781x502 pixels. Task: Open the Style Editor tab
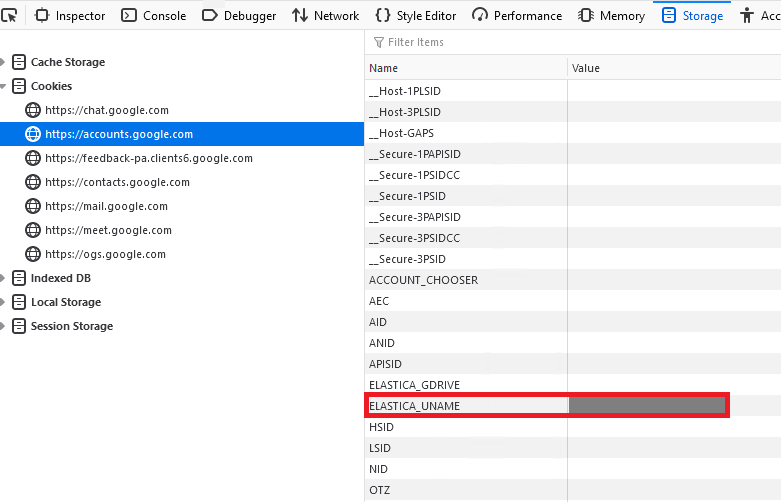pyautogui.click(x=414, y=15)
